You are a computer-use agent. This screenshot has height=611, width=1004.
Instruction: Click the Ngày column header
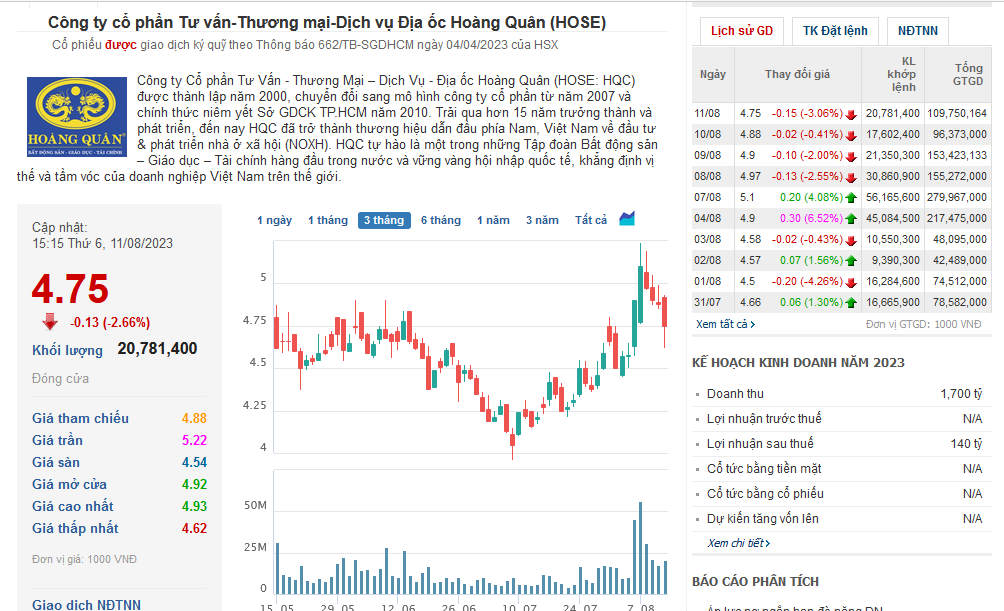point(713,74)
